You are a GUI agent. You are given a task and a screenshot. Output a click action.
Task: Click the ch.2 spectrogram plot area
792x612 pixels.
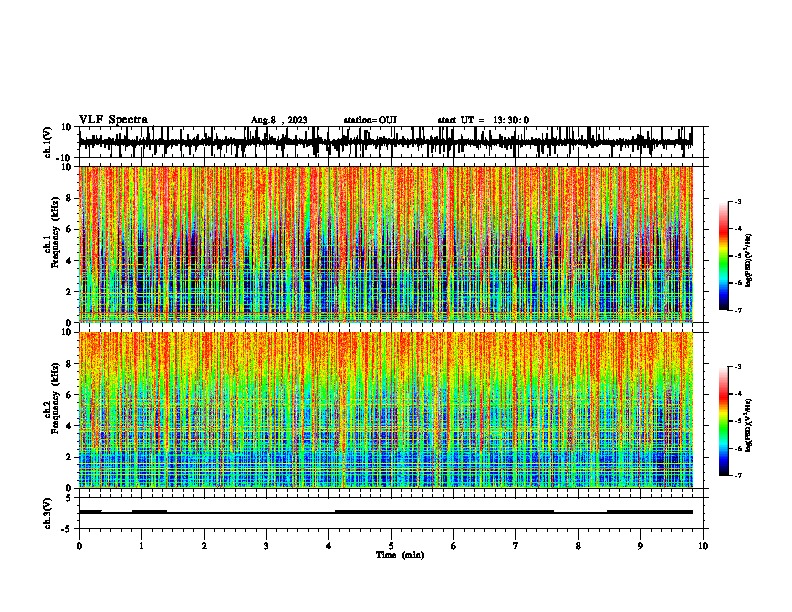point(386,410)
